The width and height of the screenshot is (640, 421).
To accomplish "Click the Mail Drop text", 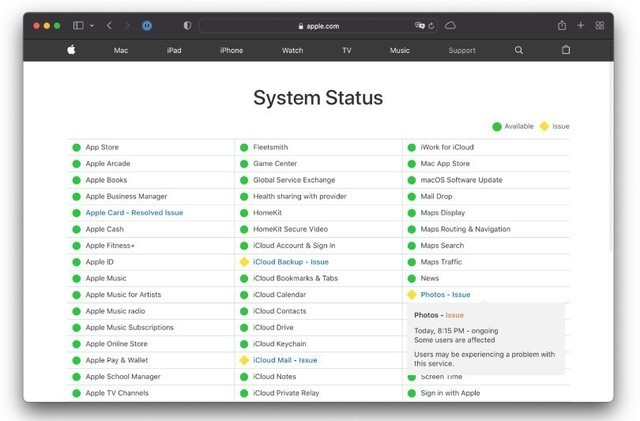I will 436,196.
